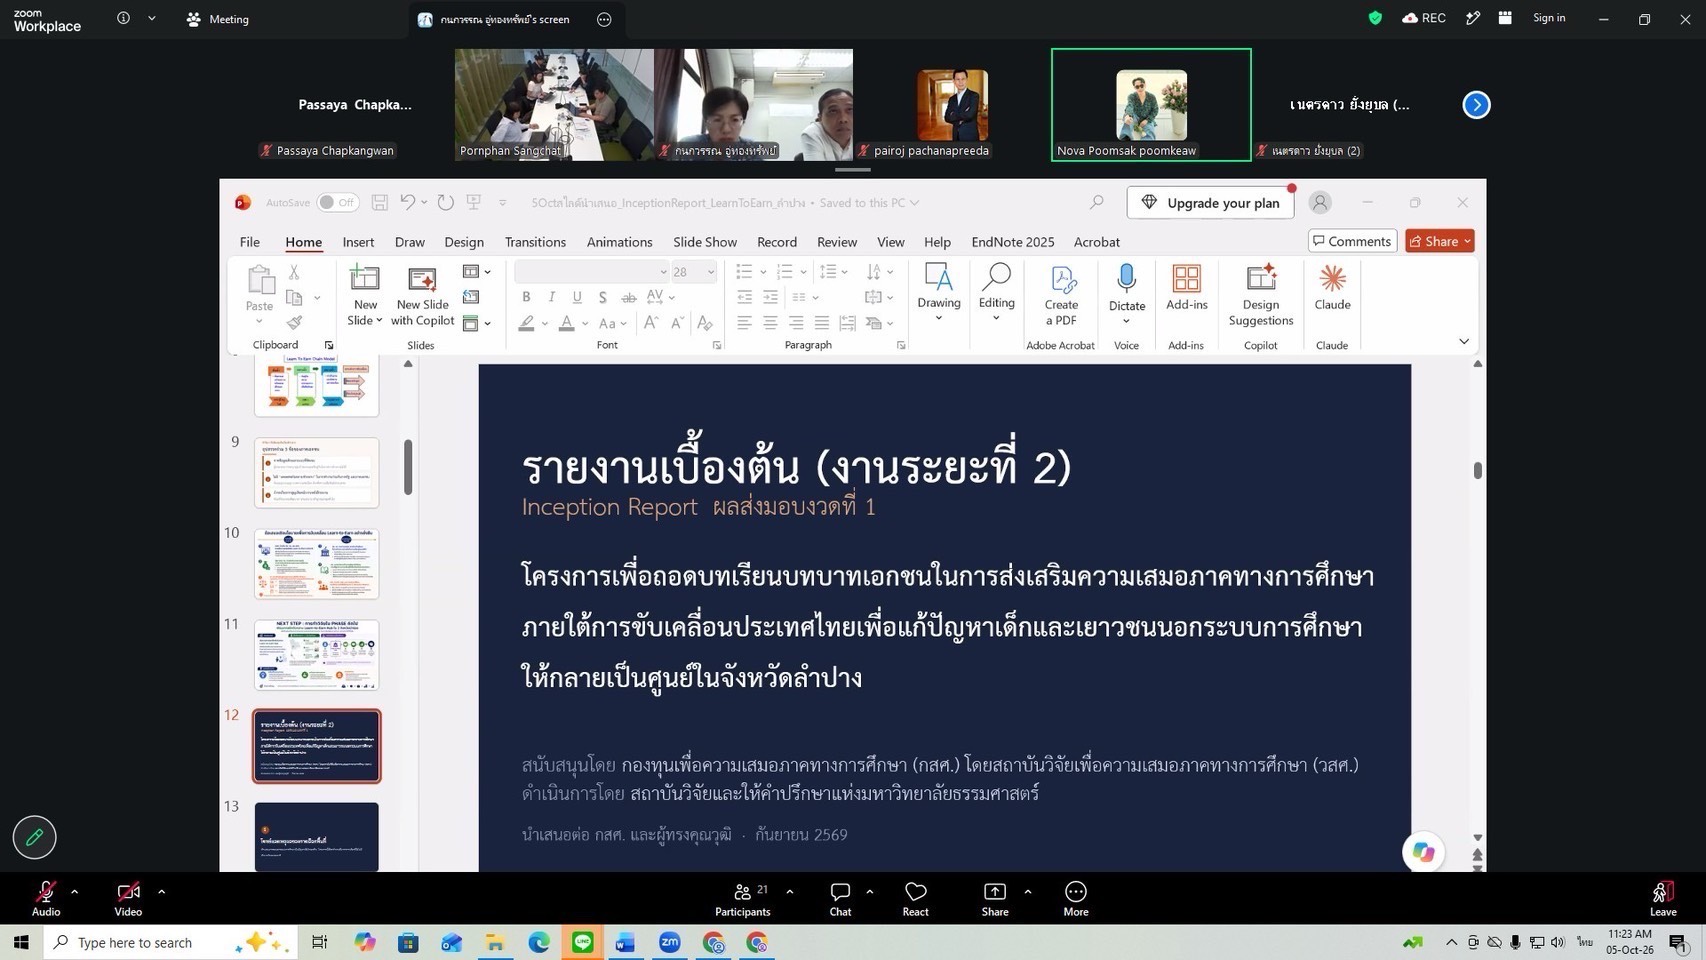
Task: Click the Dictate microphone icon
Action: (1126, 279)
